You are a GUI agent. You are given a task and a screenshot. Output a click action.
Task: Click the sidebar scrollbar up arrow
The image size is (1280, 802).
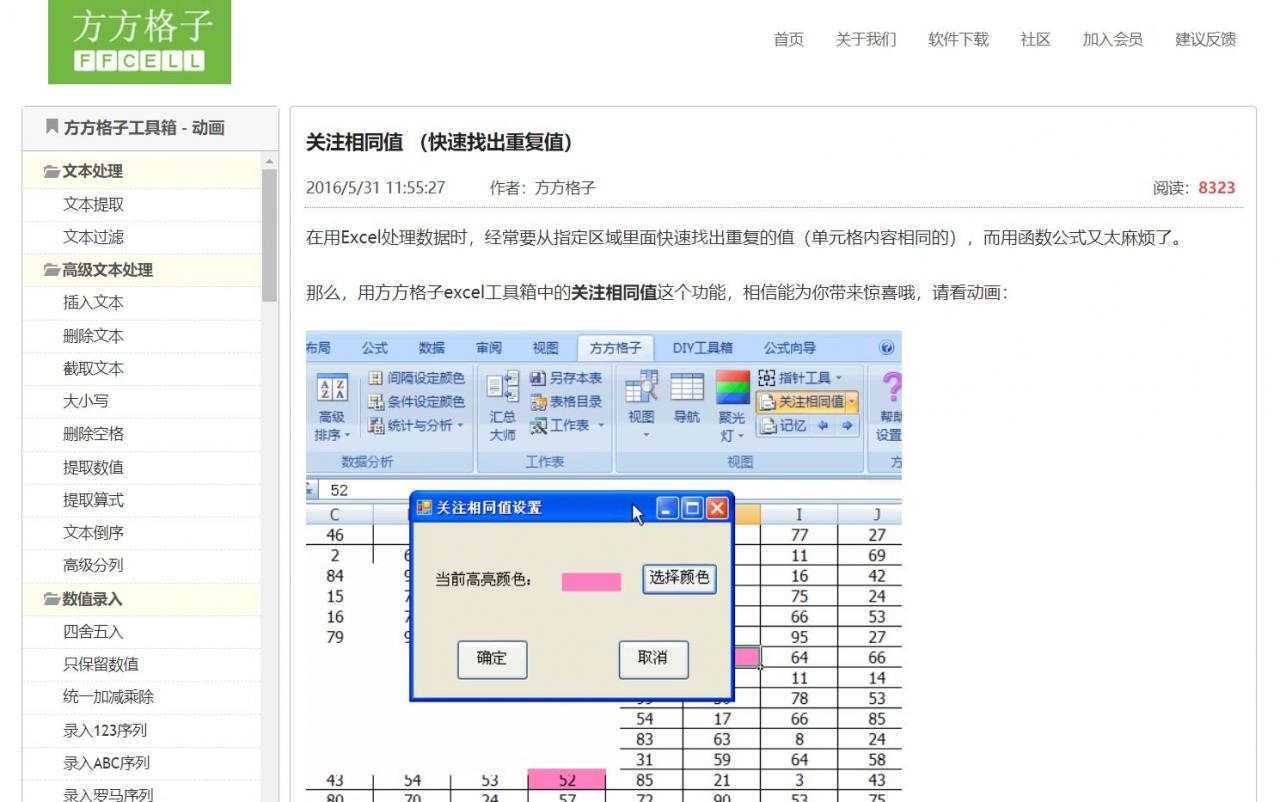pos(269,161)
